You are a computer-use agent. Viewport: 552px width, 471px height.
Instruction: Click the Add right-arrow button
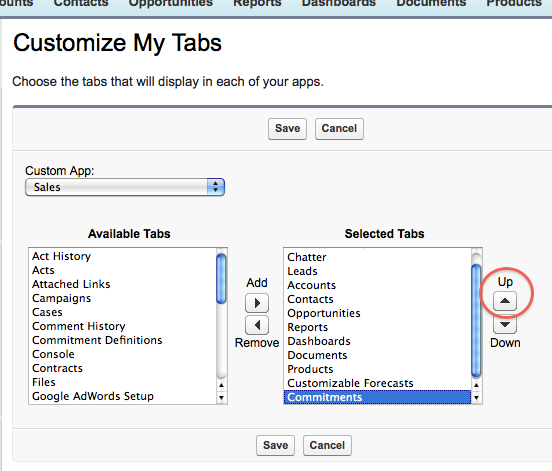pos(257,303)
